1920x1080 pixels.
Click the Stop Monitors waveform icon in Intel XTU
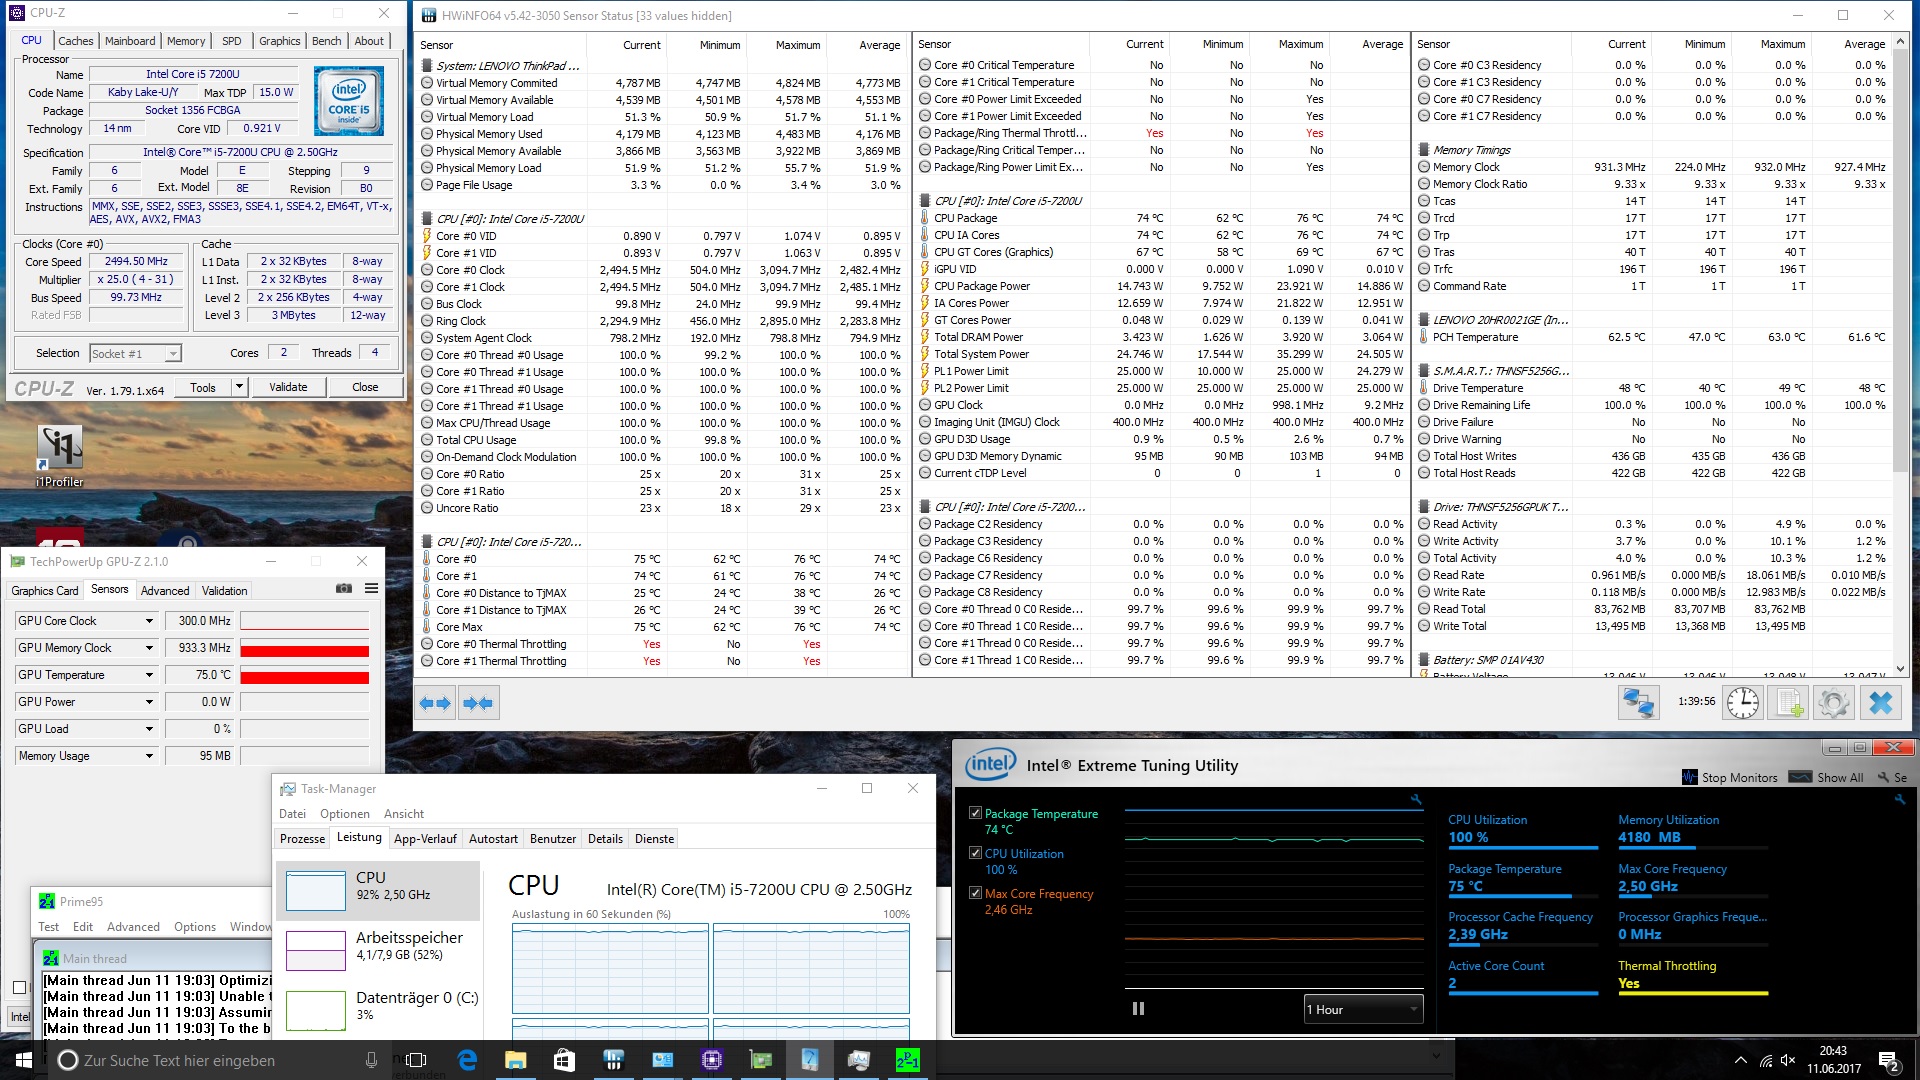(x=1690, y=777)
